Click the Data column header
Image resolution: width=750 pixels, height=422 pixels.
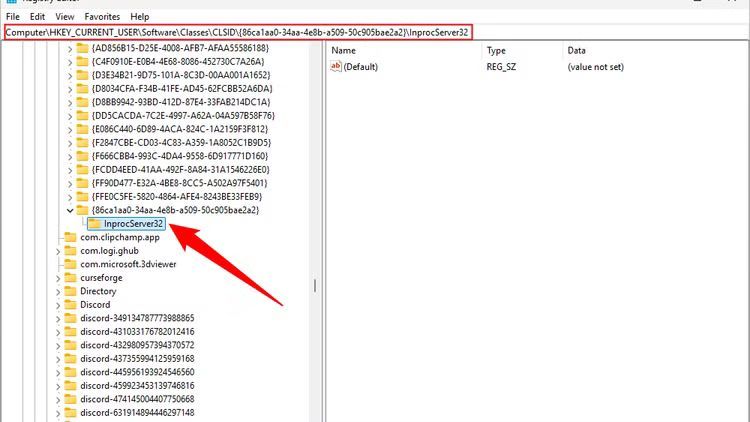pyautogui.click(x=577, y=50)
